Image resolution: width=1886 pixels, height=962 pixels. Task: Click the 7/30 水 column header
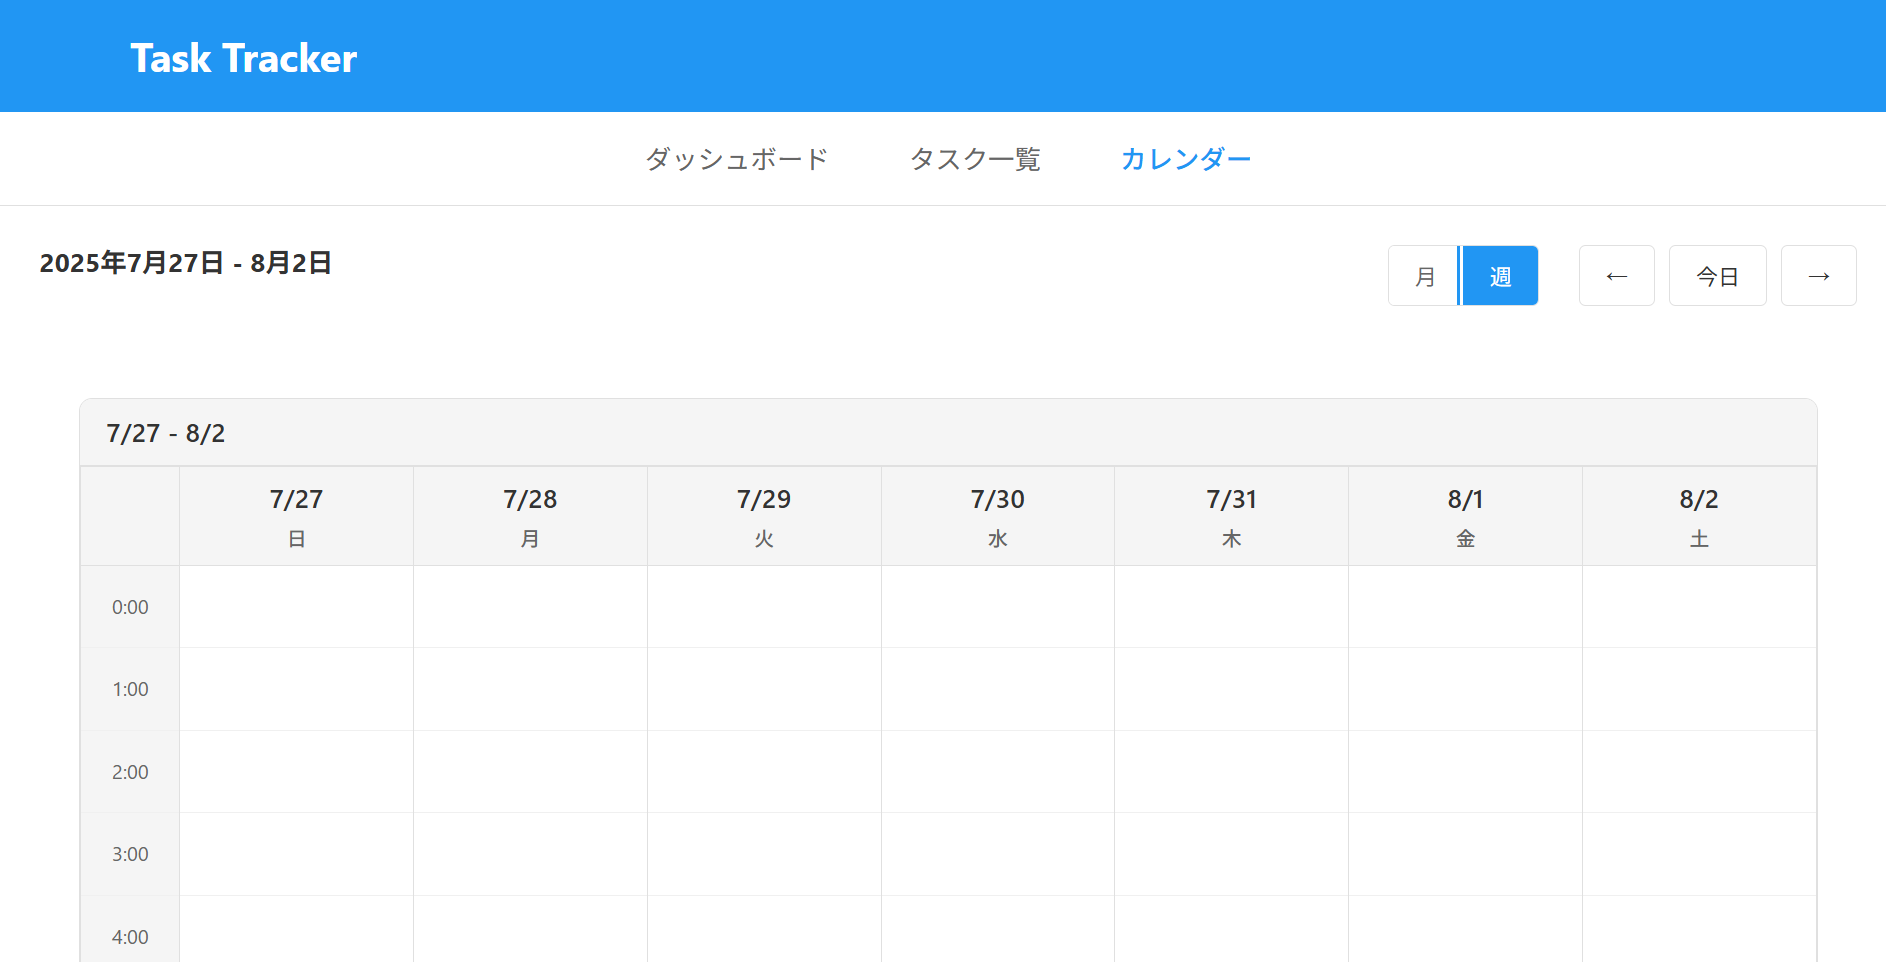[x=998, y=516]
